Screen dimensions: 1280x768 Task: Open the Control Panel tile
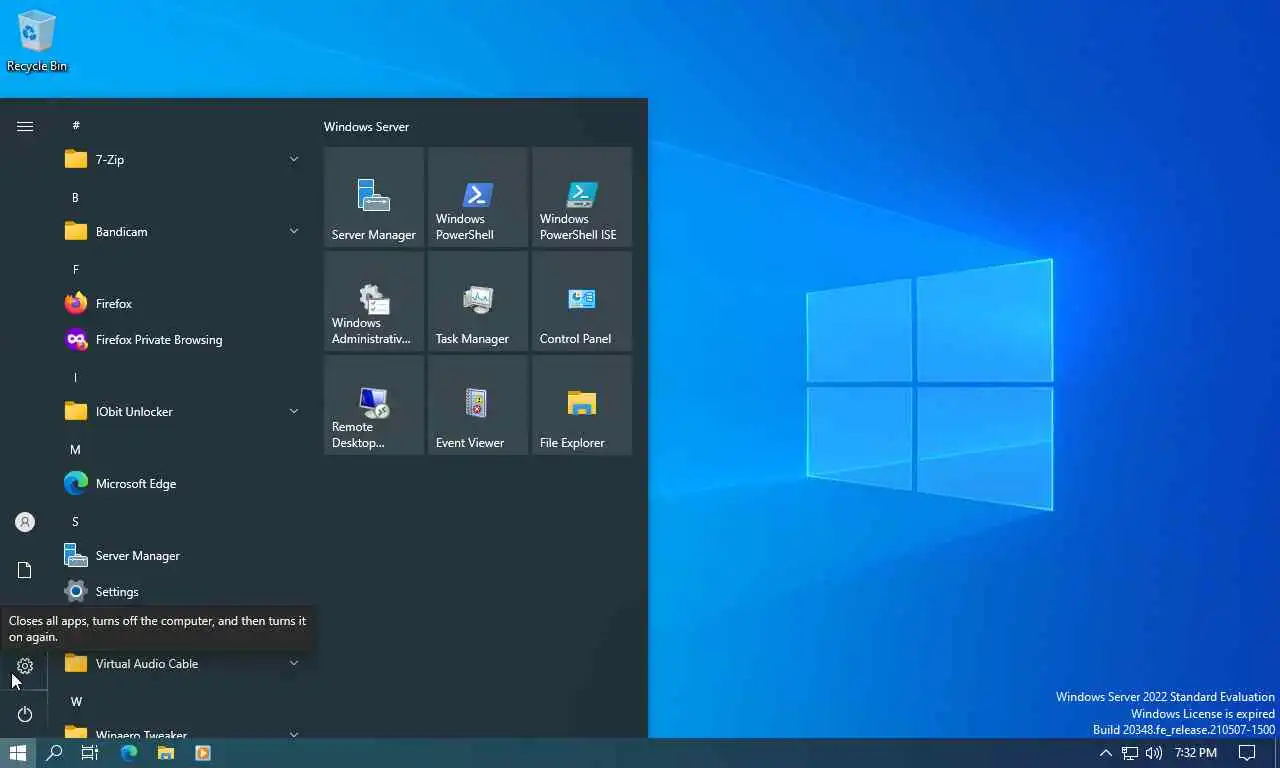click(x=582, y=301)
